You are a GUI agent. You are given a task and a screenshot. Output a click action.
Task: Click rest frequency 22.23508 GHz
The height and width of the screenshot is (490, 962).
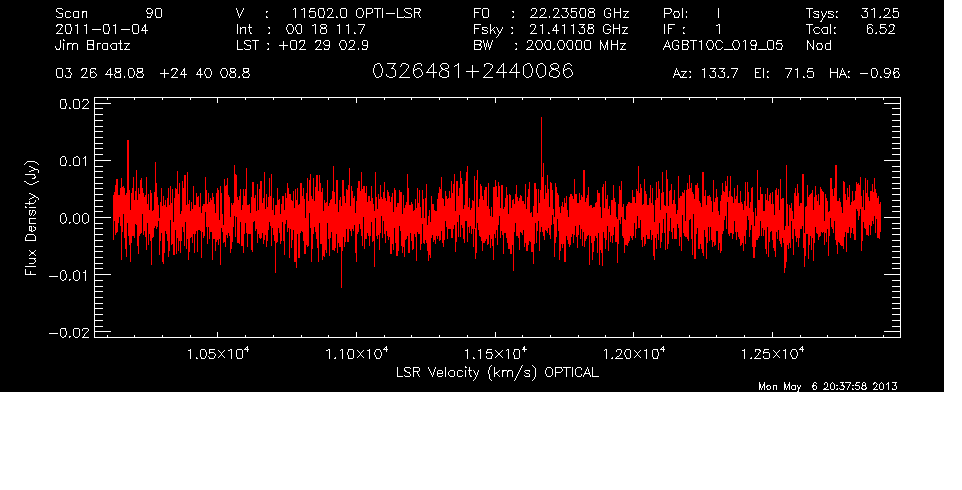point(580,13)
